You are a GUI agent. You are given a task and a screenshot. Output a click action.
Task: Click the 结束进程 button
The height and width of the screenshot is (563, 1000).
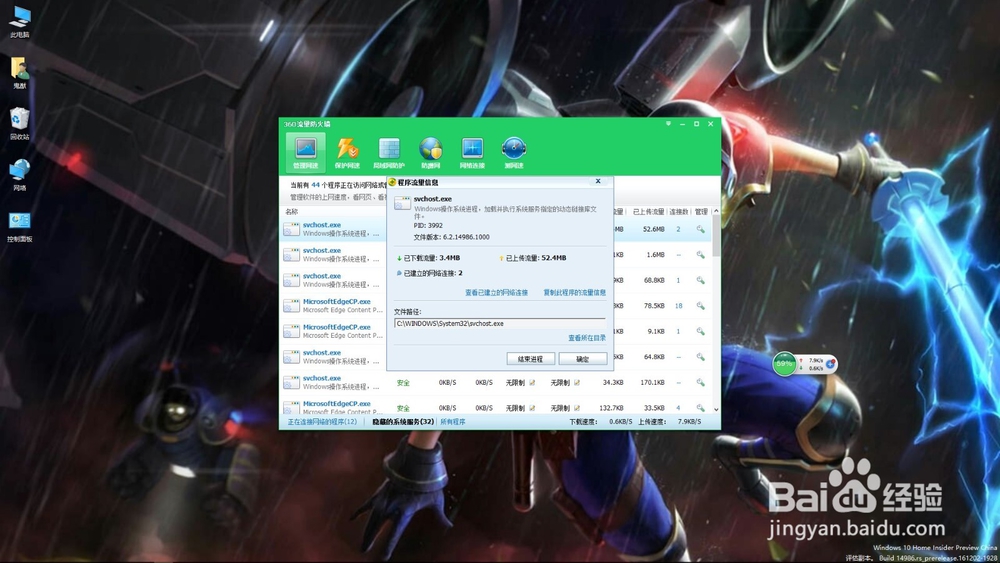tap(531, 359)
